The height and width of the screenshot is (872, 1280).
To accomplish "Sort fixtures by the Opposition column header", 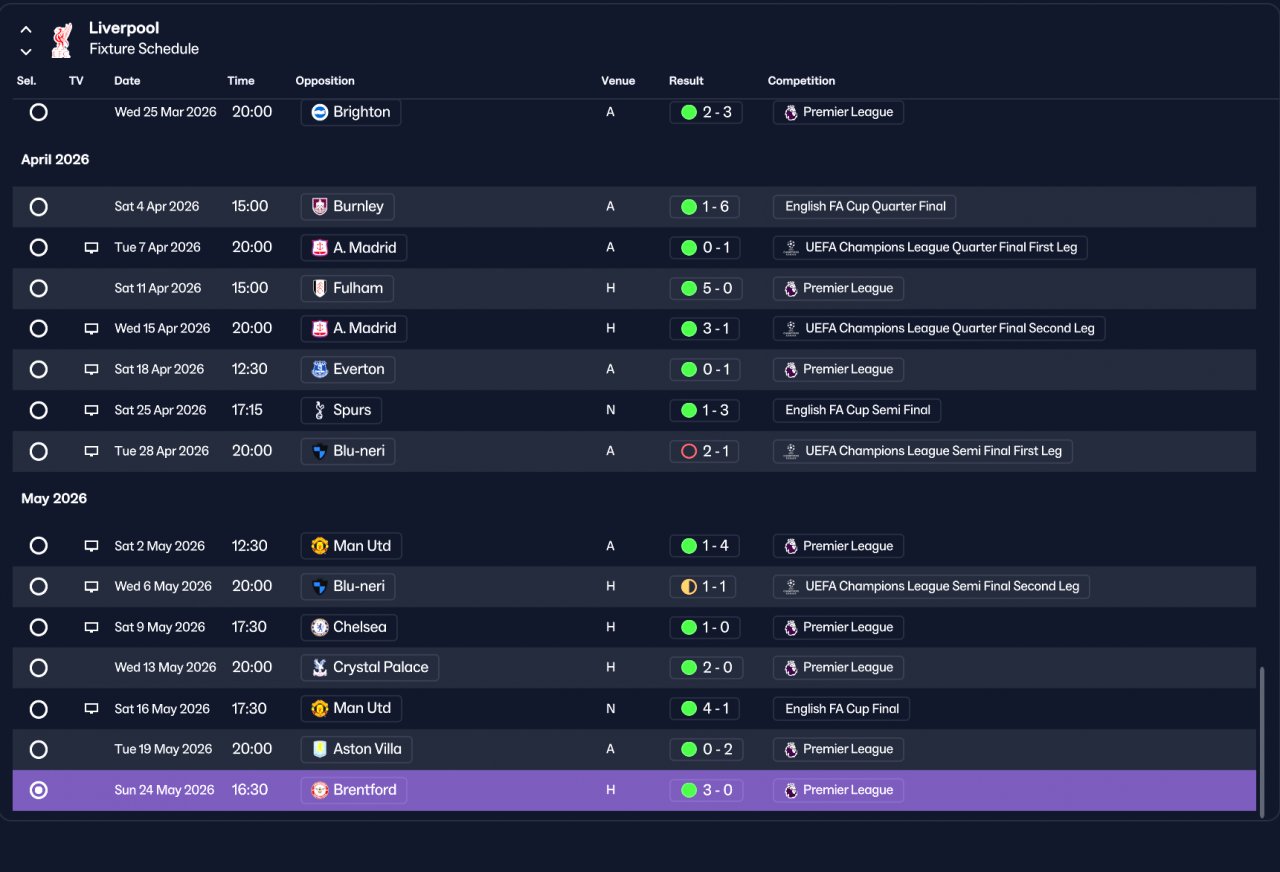I will [325, 81].
